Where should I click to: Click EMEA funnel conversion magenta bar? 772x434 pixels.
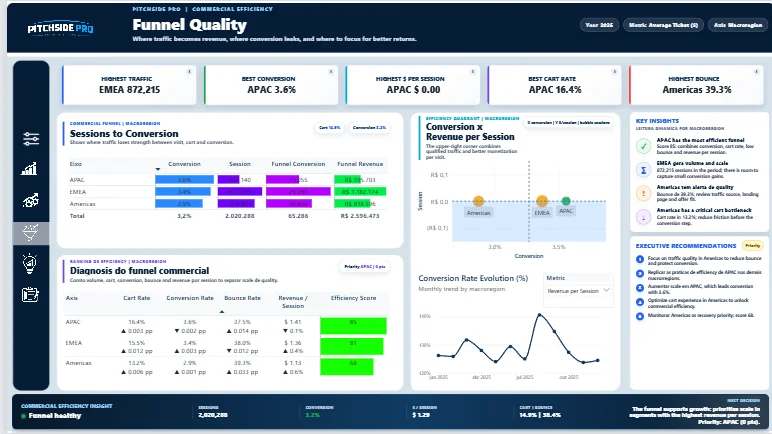click(298, 192)
